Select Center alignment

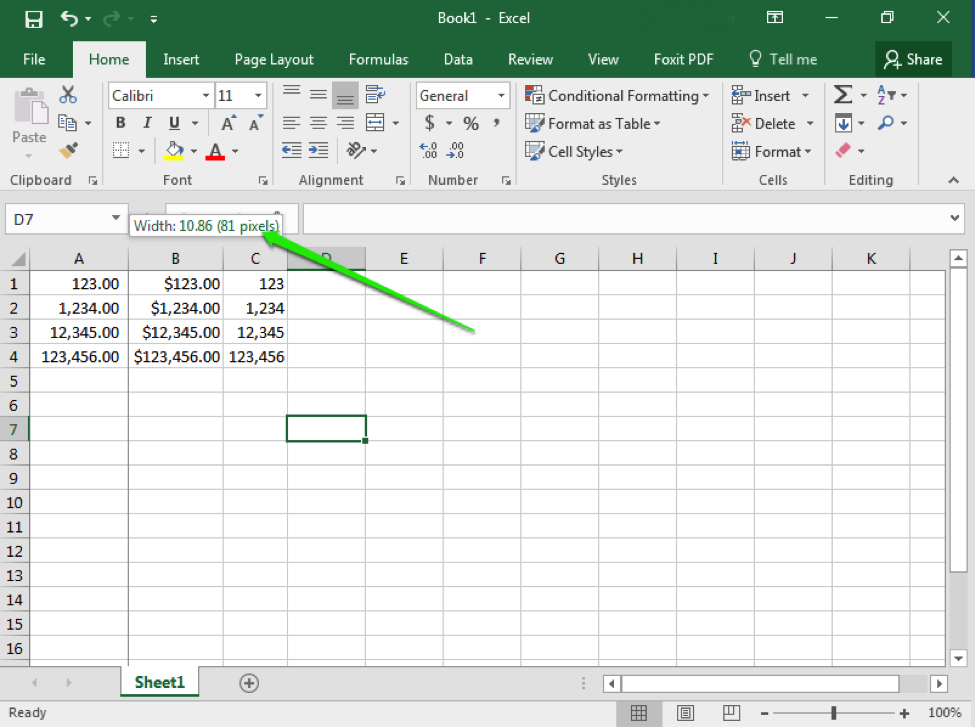318,122
